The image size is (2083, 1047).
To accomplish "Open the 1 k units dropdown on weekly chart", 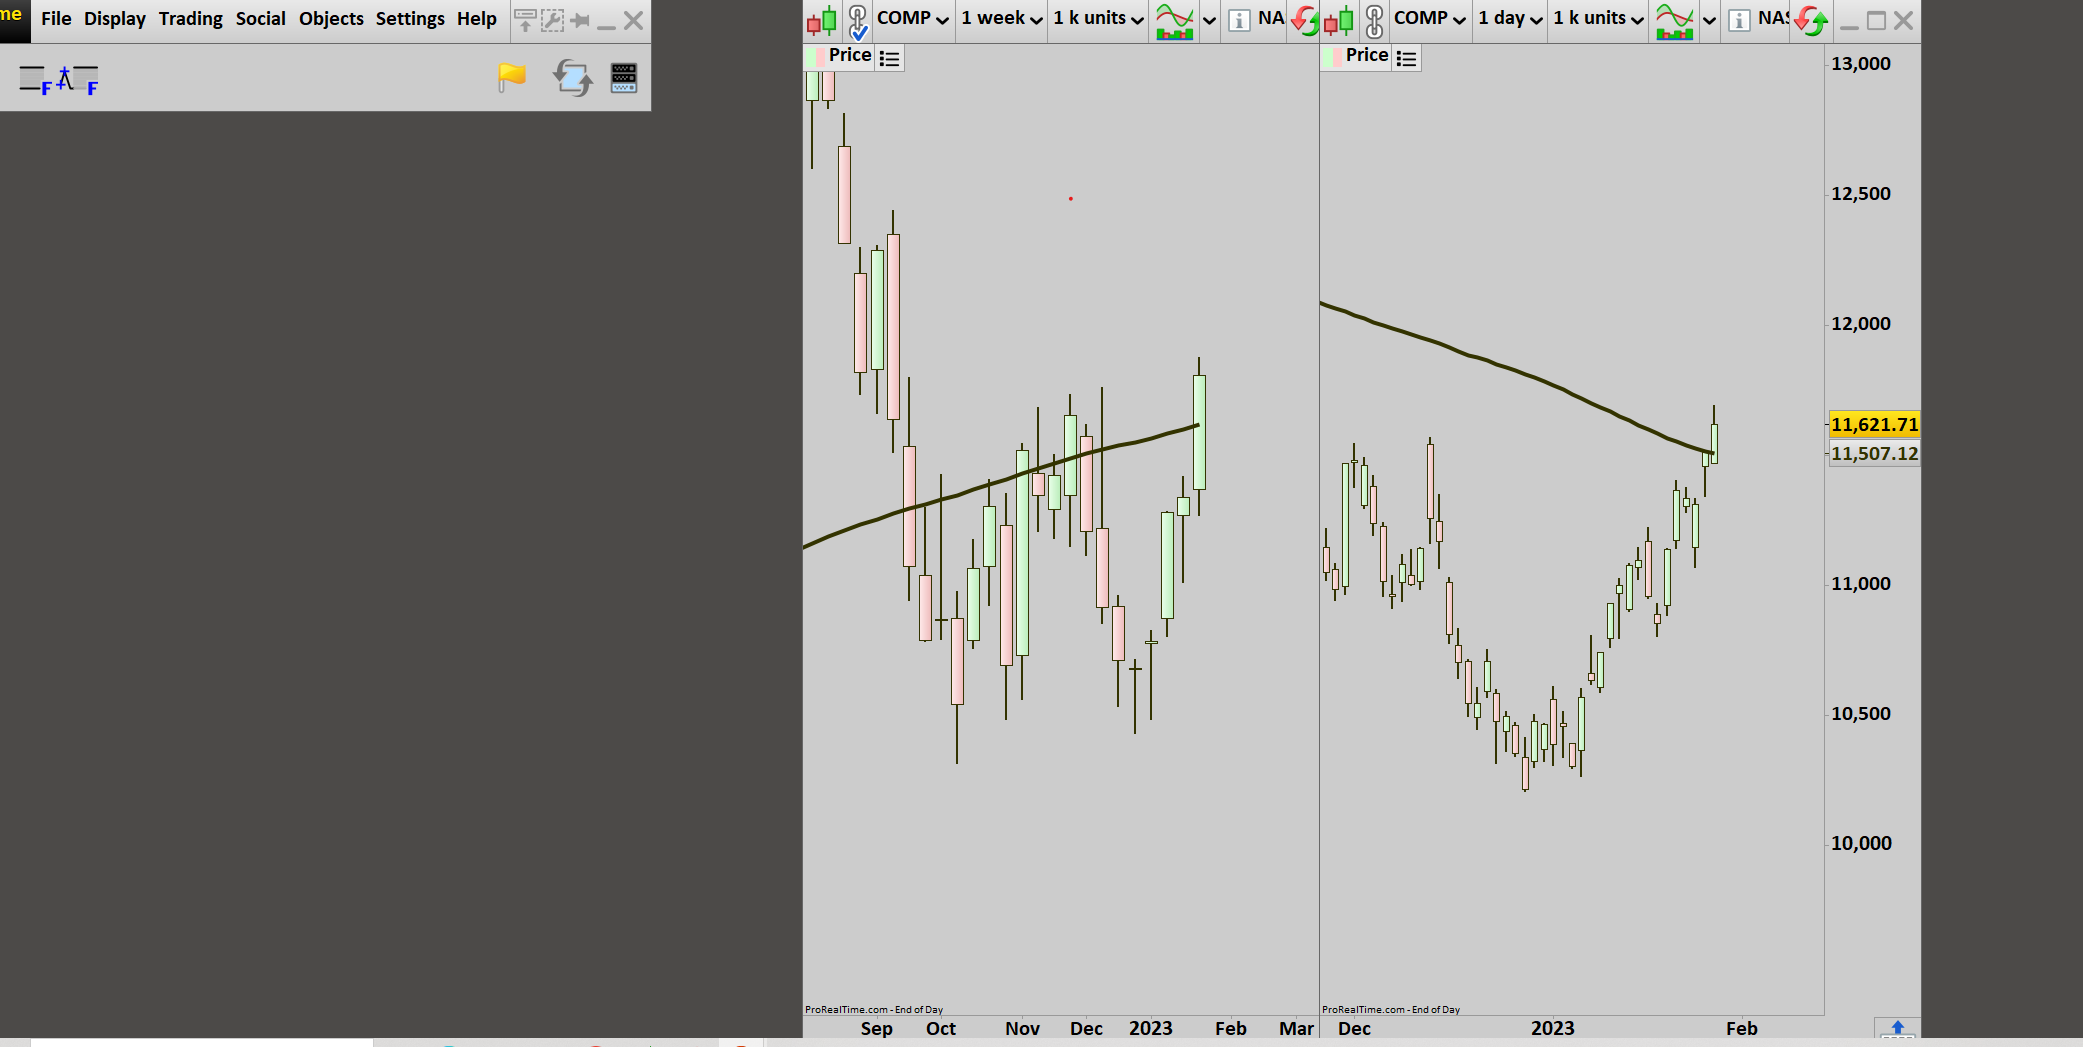I will (x=1098, y=19).
